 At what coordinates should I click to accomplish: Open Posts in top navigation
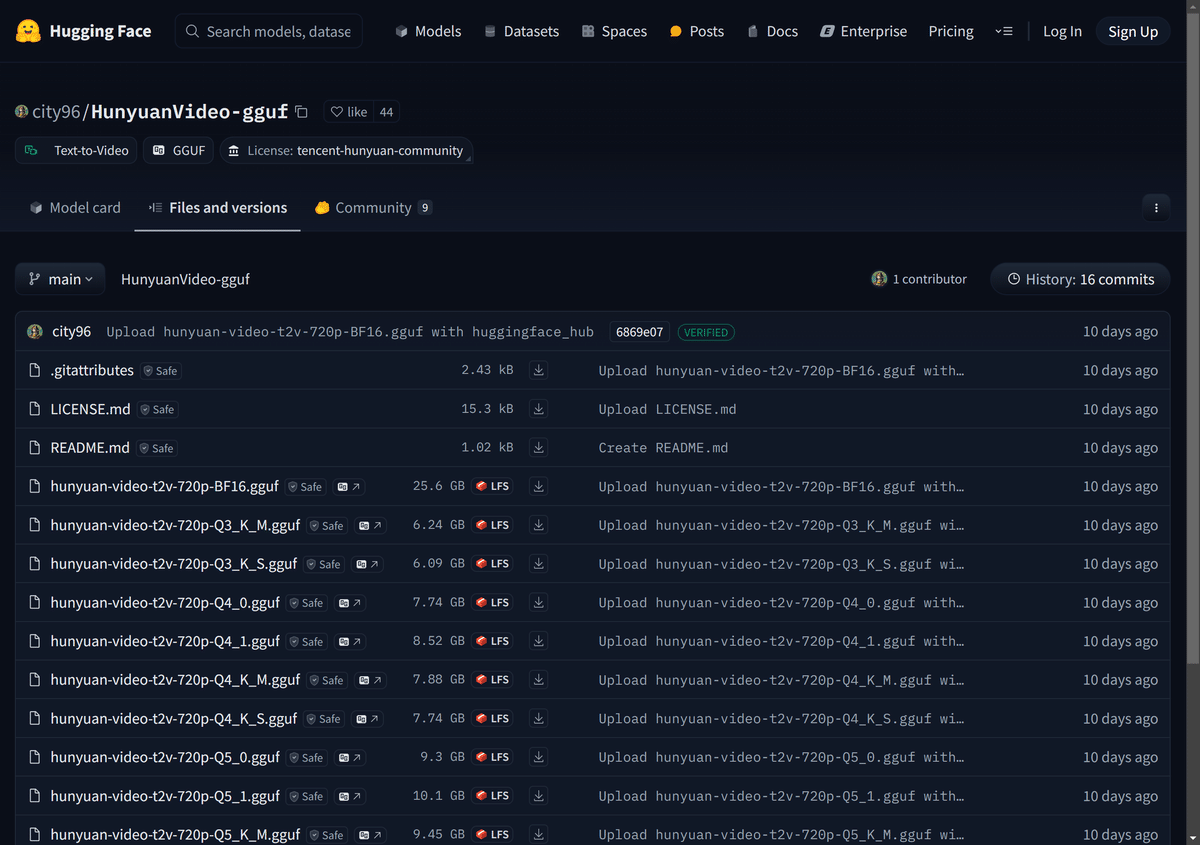point(696,31)
